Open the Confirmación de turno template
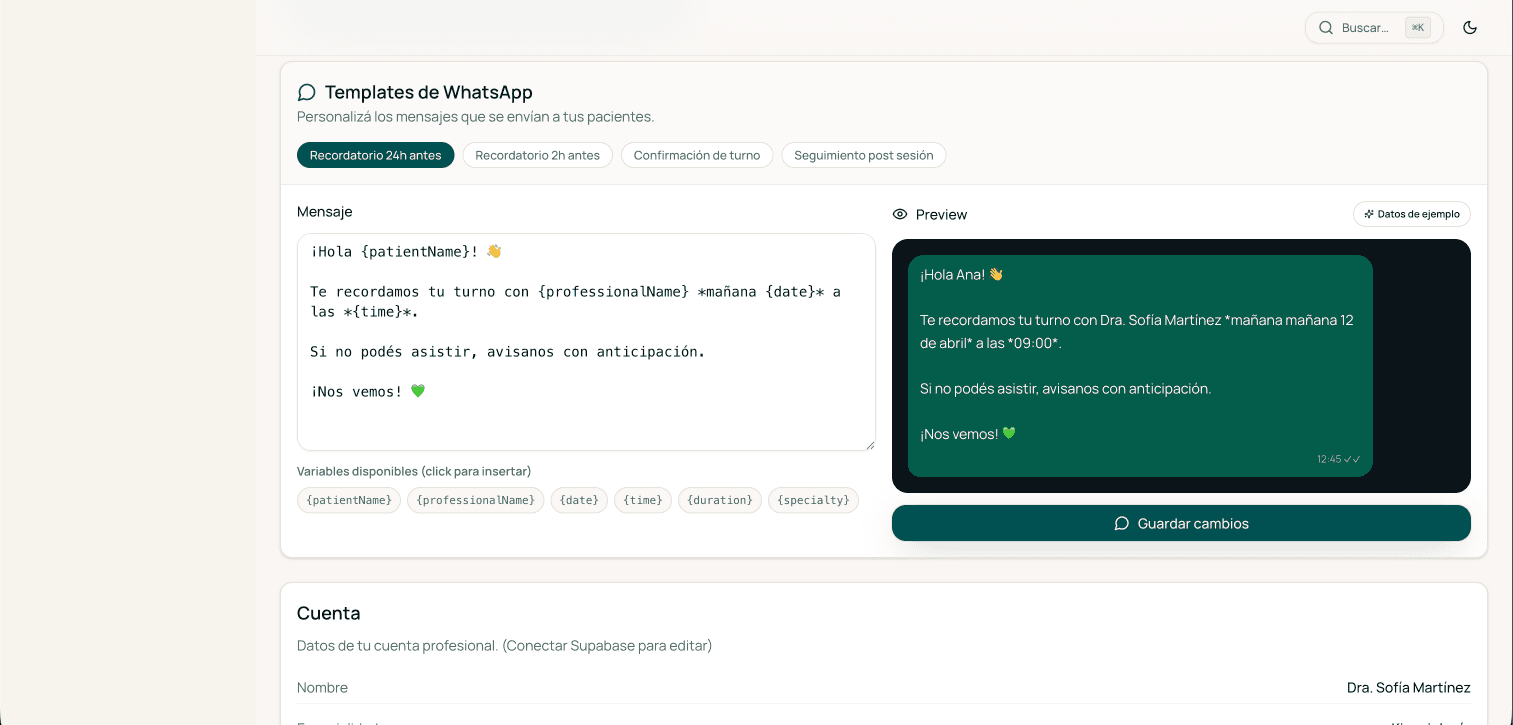Viewport: 1513px width, 725px height. pyautogui.click(x=696, y=155)
